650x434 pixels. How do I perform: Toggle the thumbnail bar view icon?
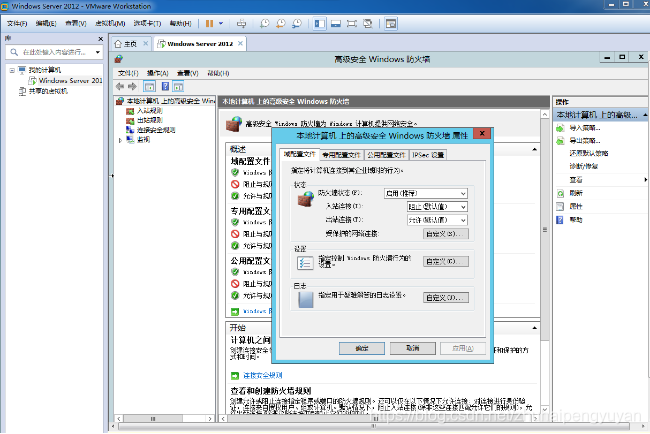(x=336, y=24)
